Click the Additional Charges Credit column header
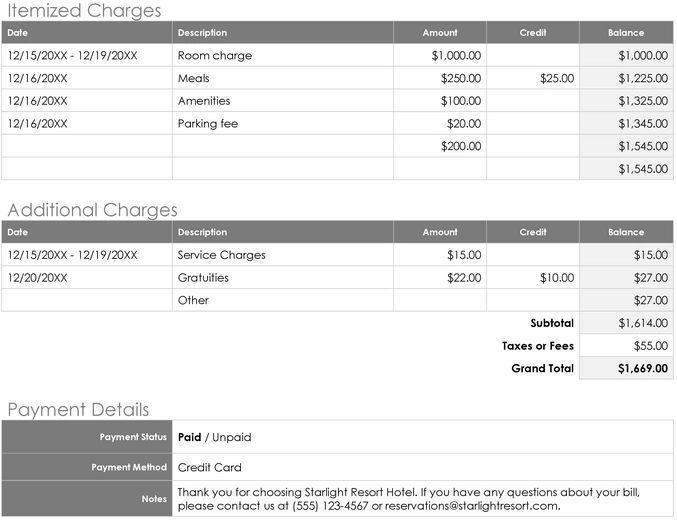 pos(533,232)
